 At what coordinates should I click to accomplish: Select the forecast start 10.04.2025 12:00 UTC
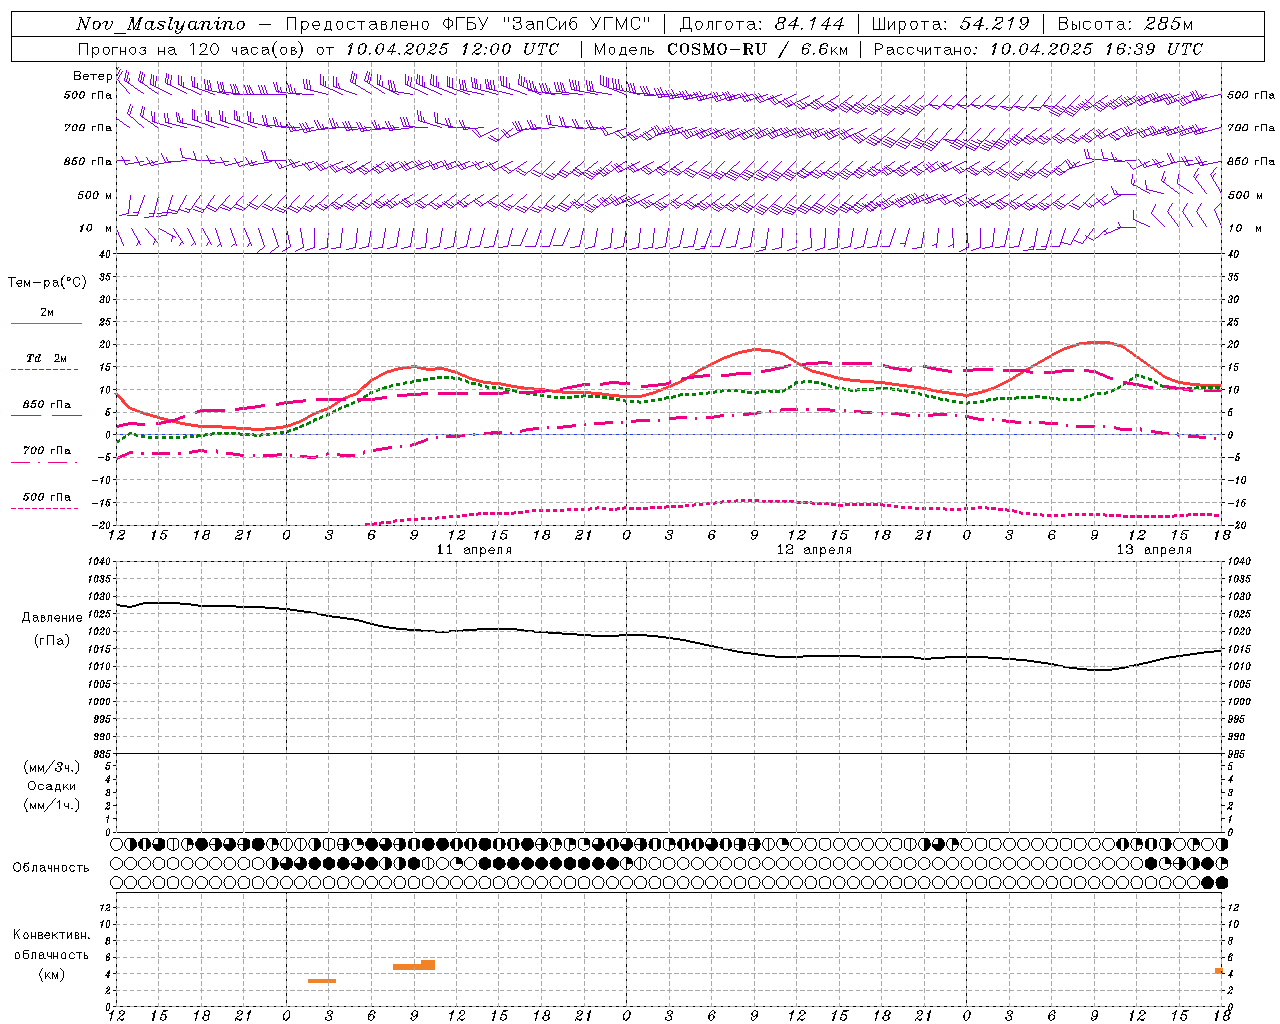coord(452,49)
